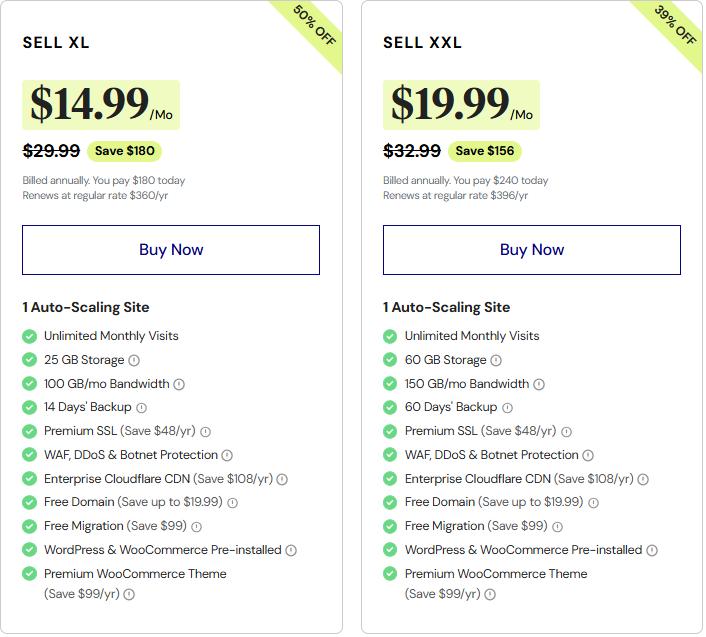Click info icon for 100 GB/mo Bandwidth
Image resolution: width=706 pixels, height=637 pixels.
click(179, 384)
